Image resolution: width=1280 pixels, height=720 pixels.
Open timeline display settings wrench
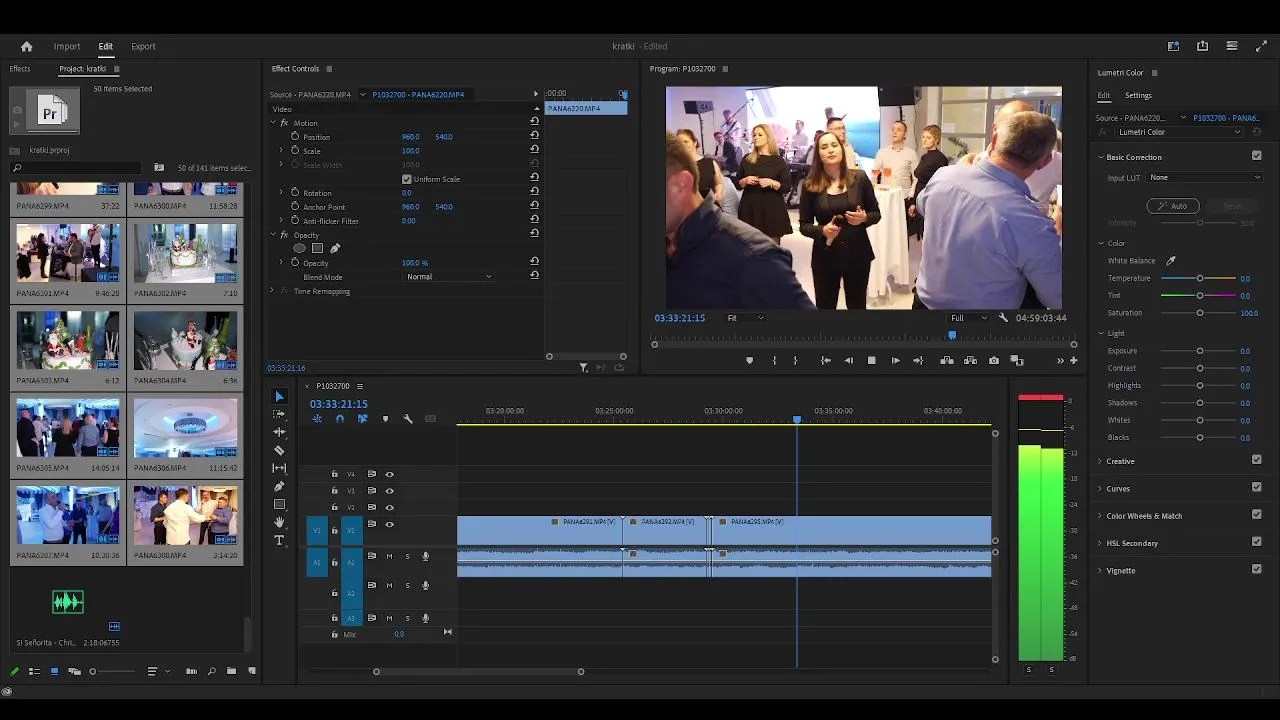[x=408, y=419]
